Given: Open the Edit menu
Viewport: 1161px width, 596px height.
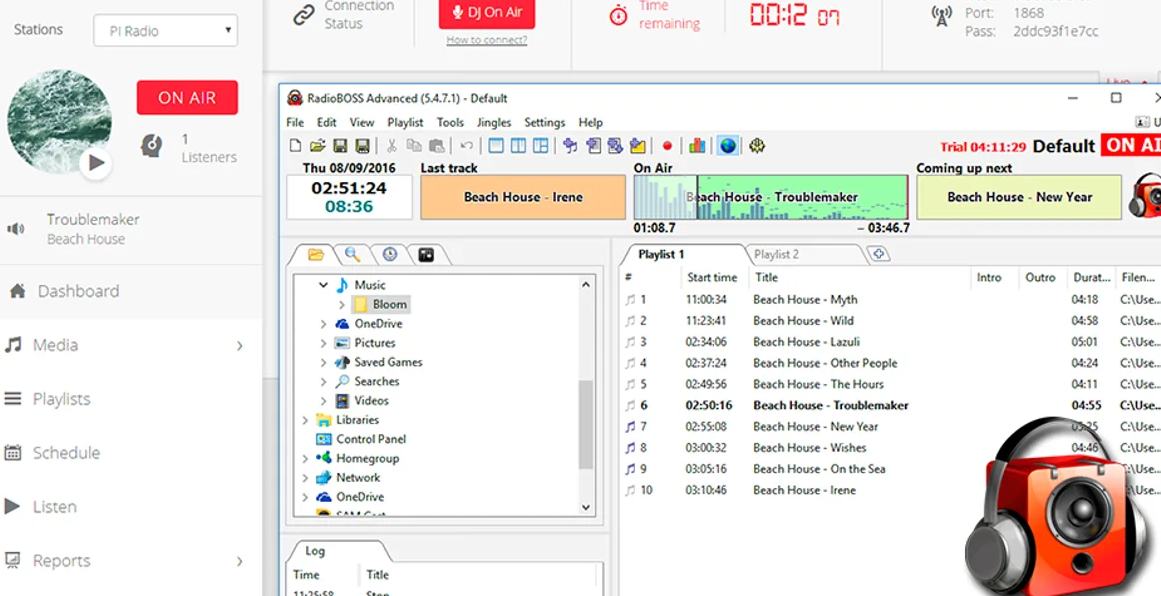Looking at the screenshot, I should 327,122.
